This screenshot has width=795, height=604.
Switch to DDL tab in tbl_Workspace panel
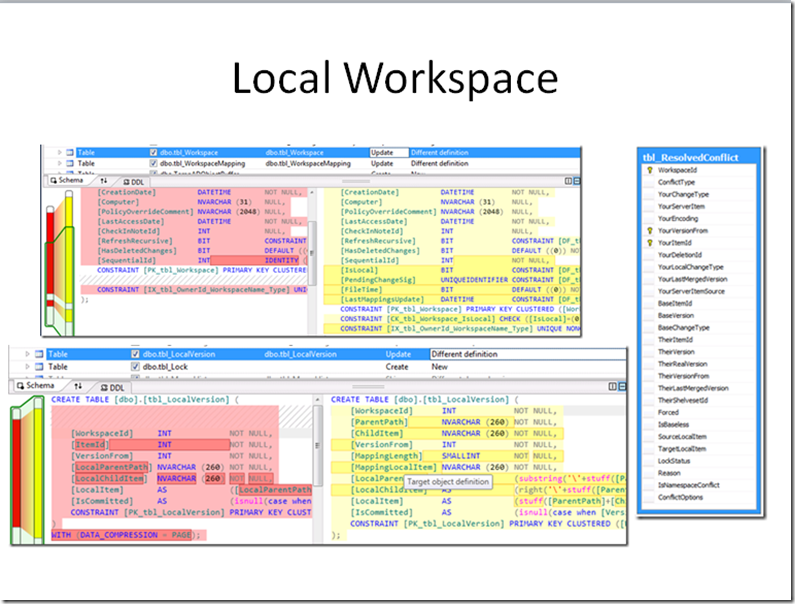[134, 182]
